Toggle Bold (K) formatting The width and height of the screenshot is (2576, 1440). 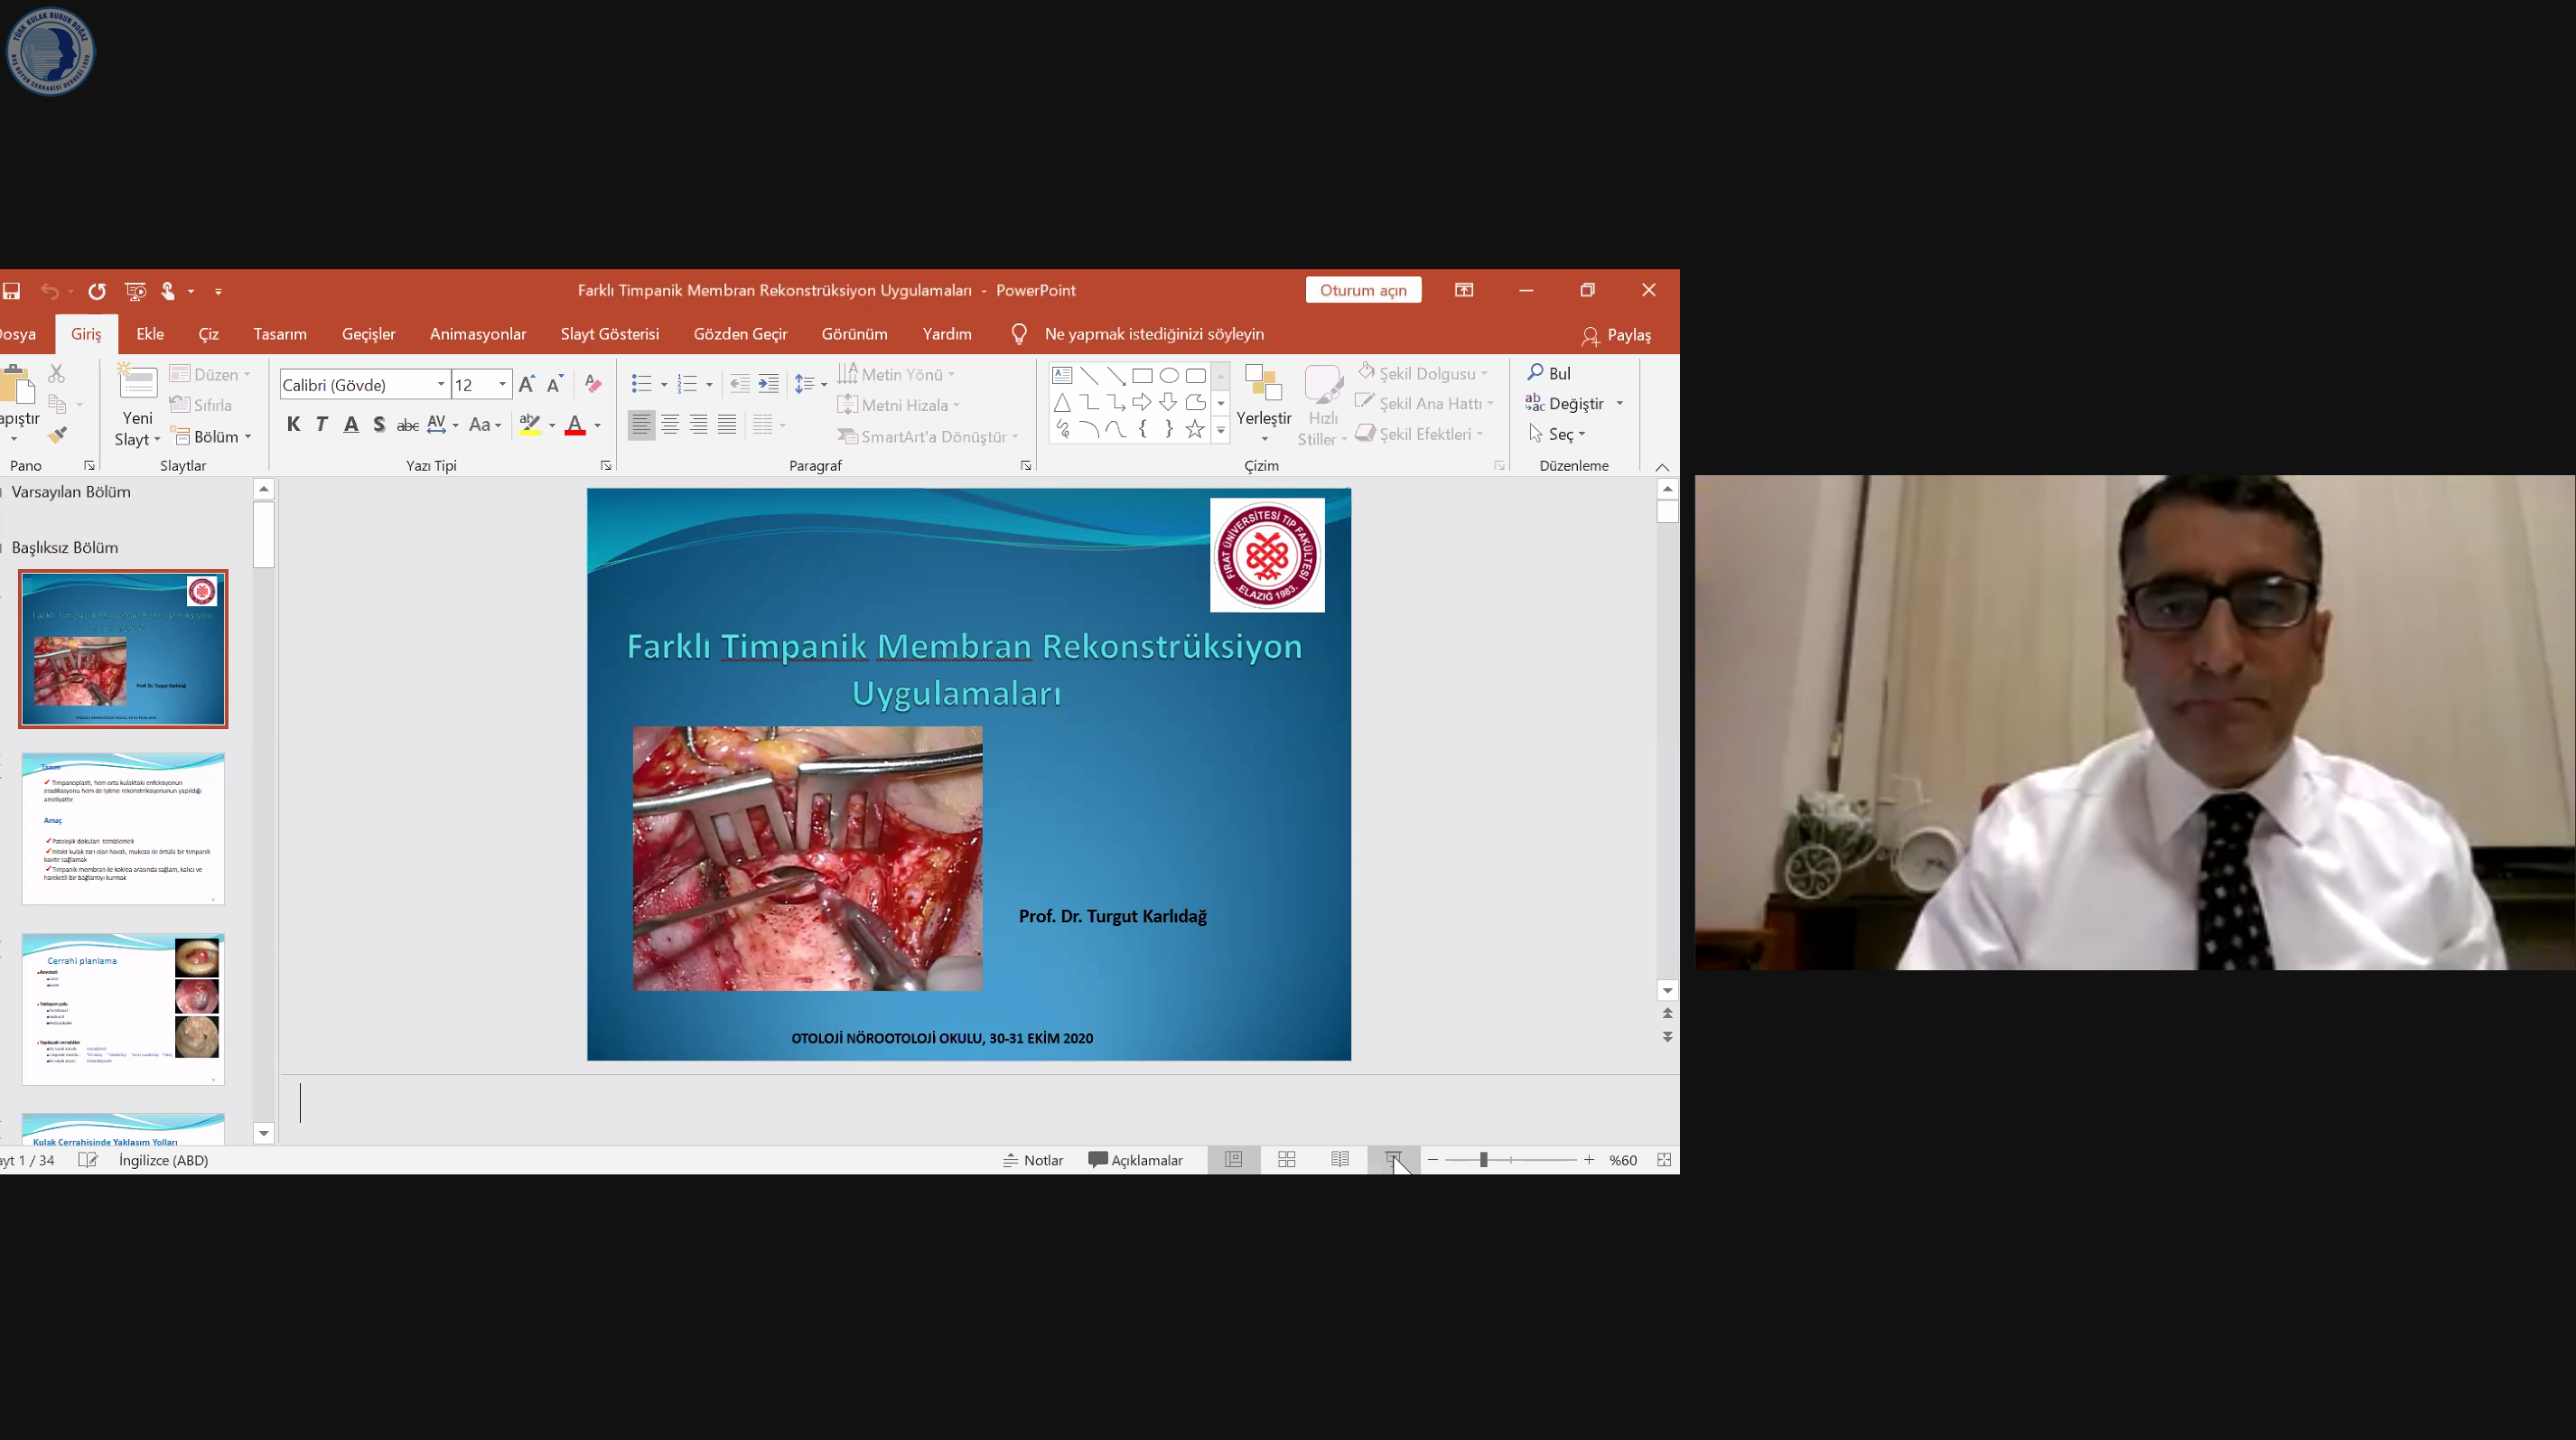coord(293,425)
